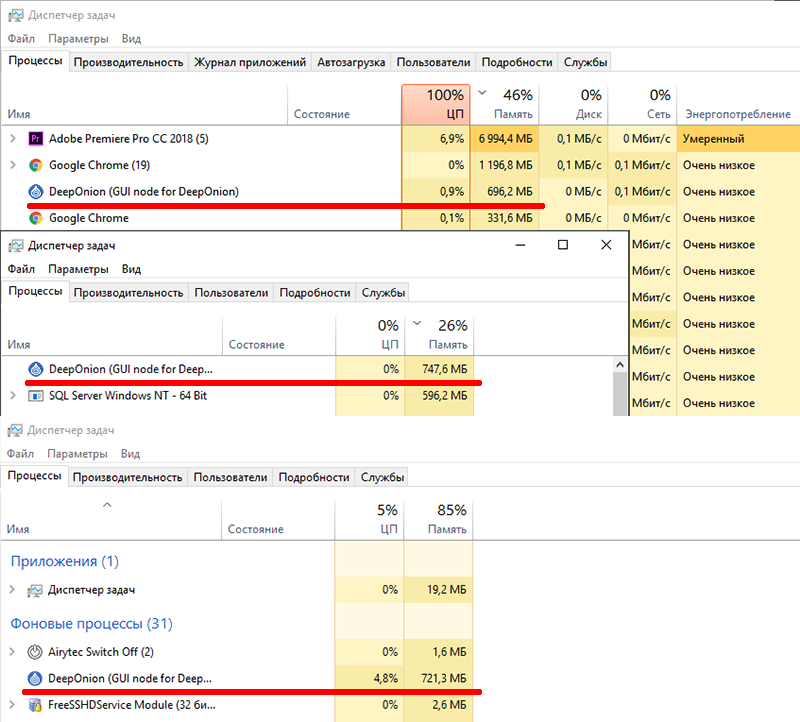Click title bar icon of the 85% Память window
The width and height of the screenshot is (800, 722).
(14, 430)
